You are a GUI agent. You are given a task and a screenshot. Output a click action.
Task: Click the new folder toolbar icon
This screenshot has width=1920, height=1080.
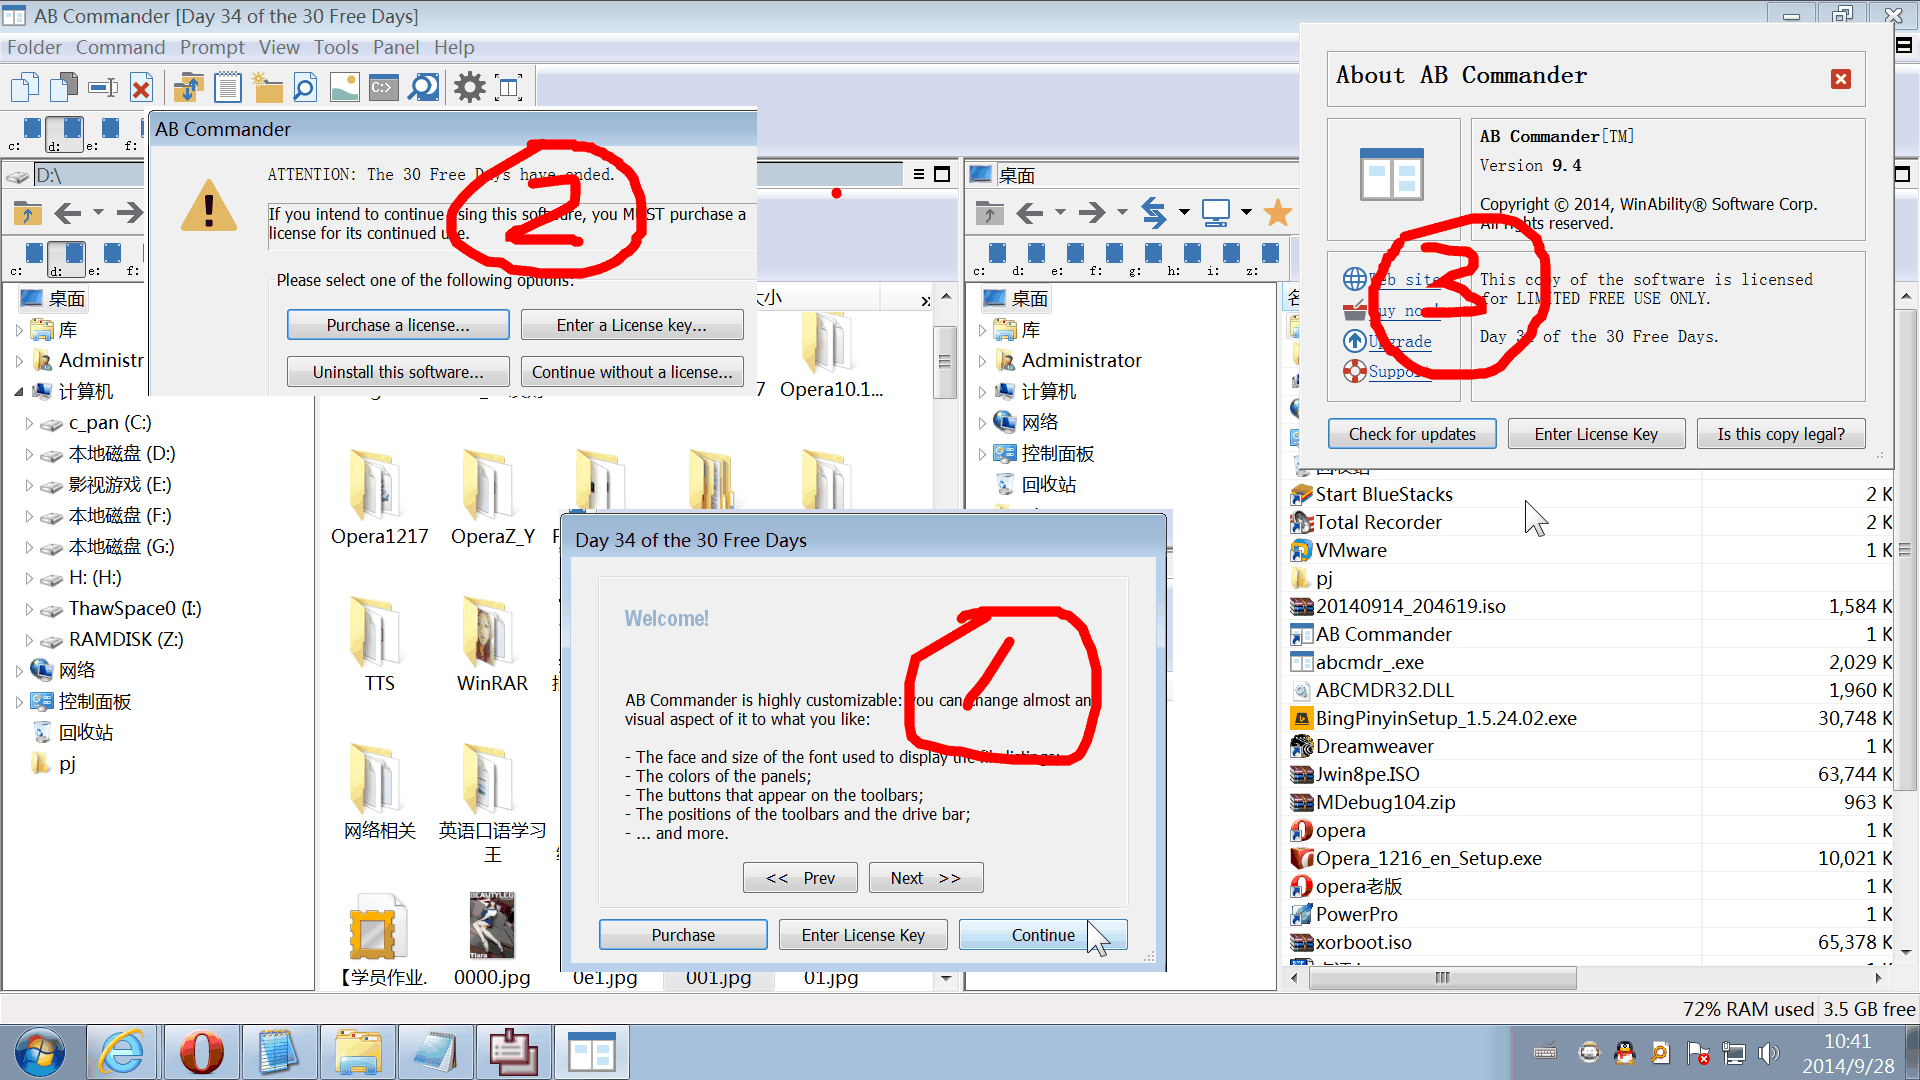(x=267, y=88)
